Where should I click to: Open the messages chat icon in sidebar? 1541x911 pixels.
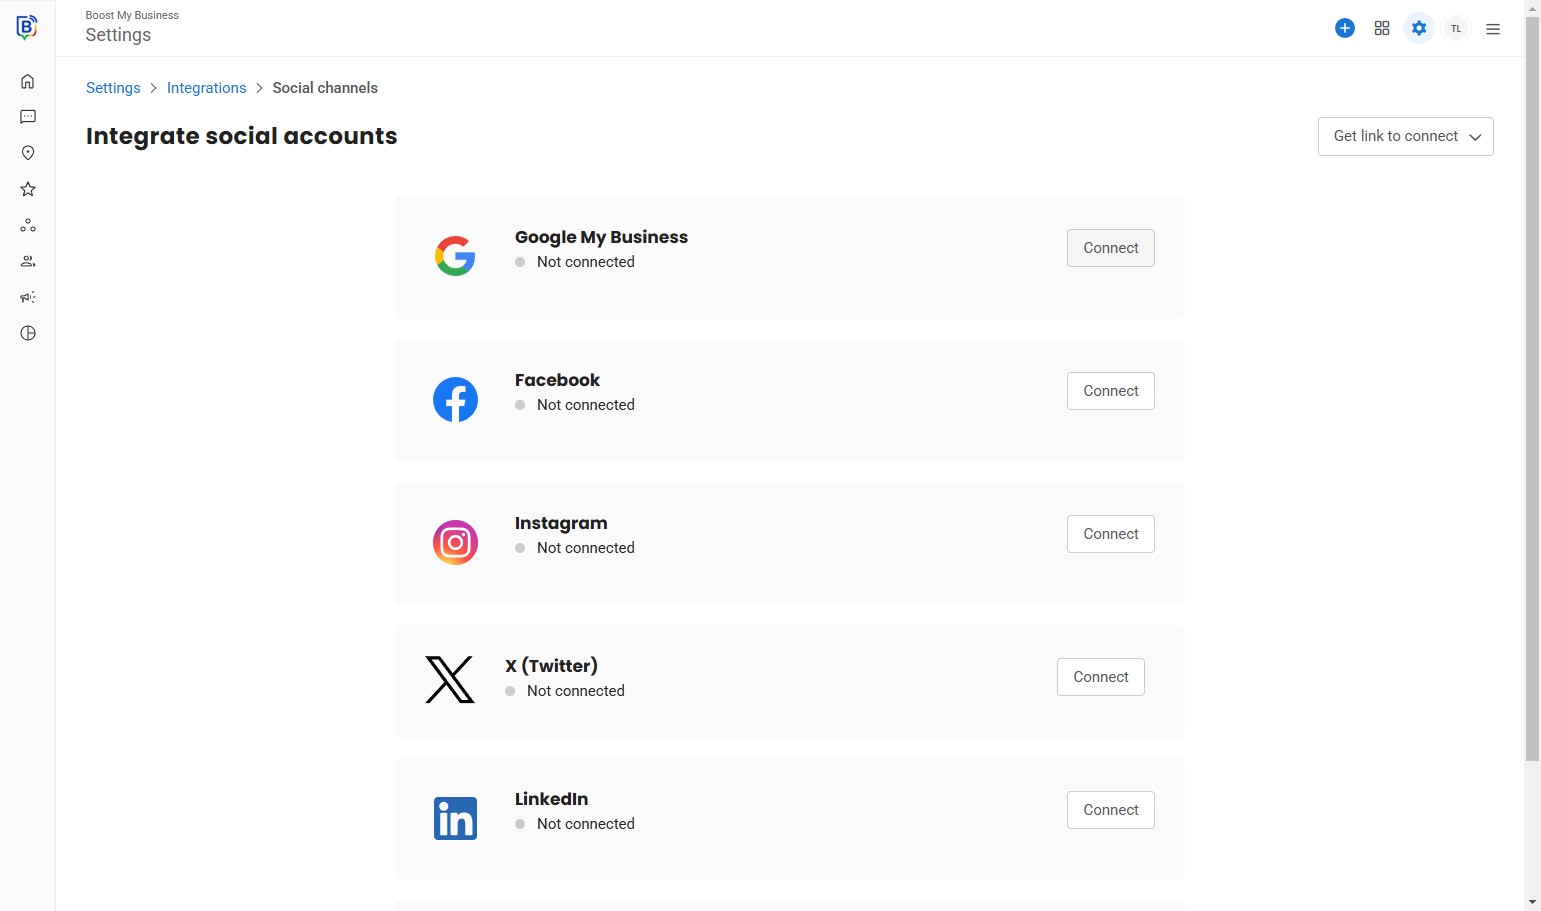click(x=28, y=117)
